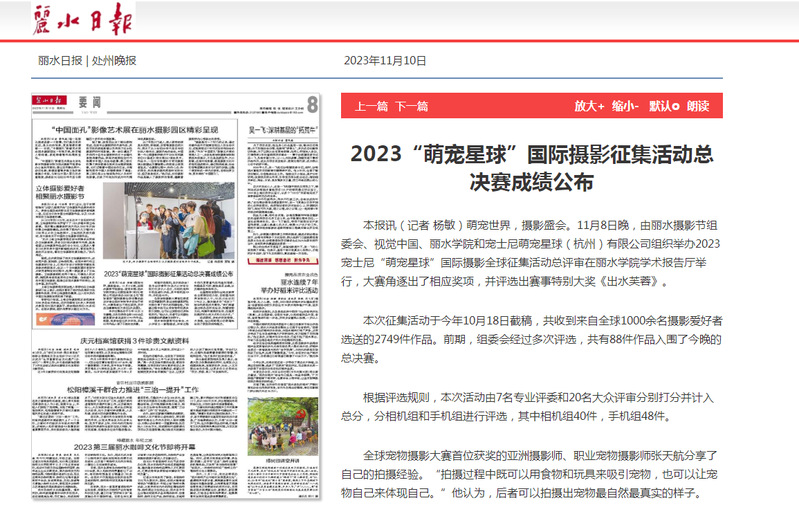Go to previous article 上一篇
Screen dimensions: 799x505
371,106
